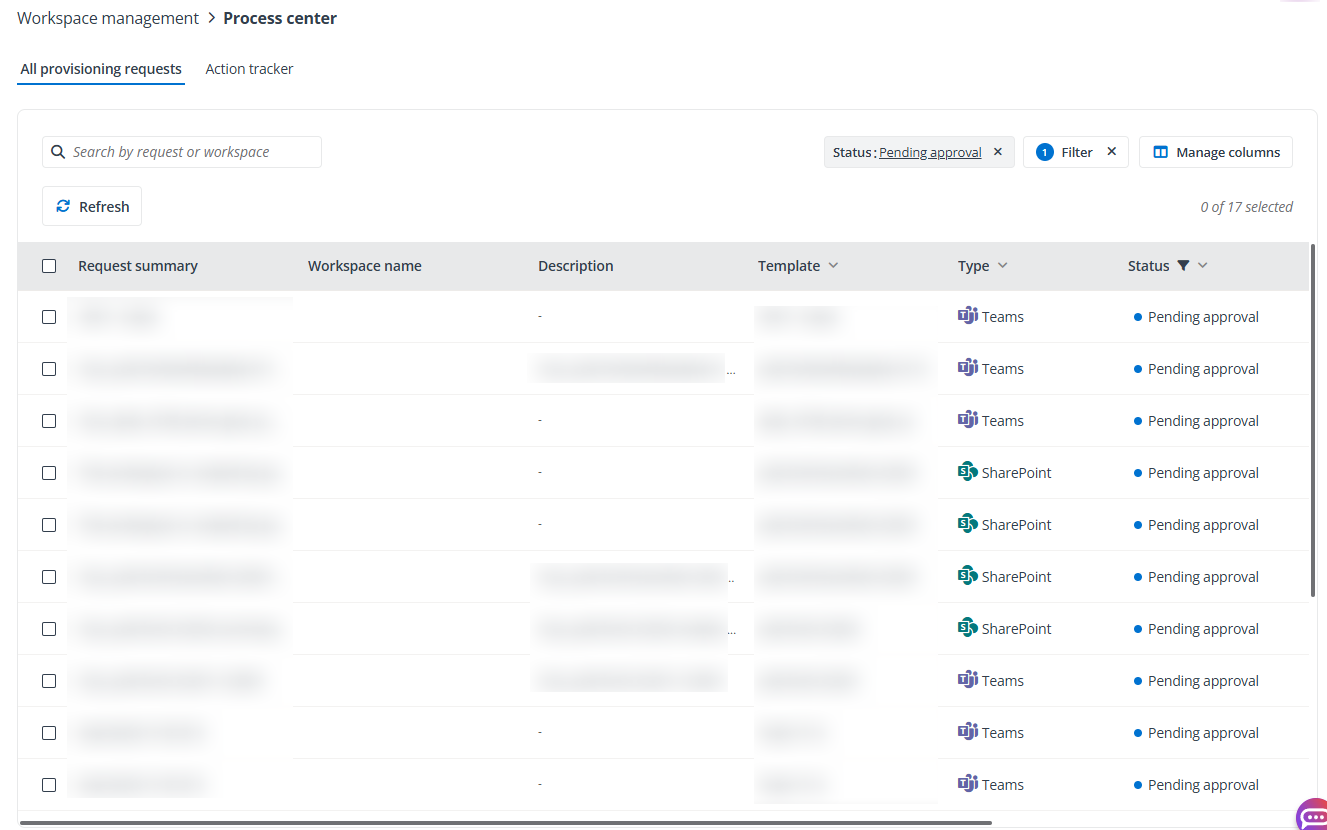The height and width of the screenshot is (830, 1327).
Task: Click the Refresh icon
Action: [x=65, y=205]
